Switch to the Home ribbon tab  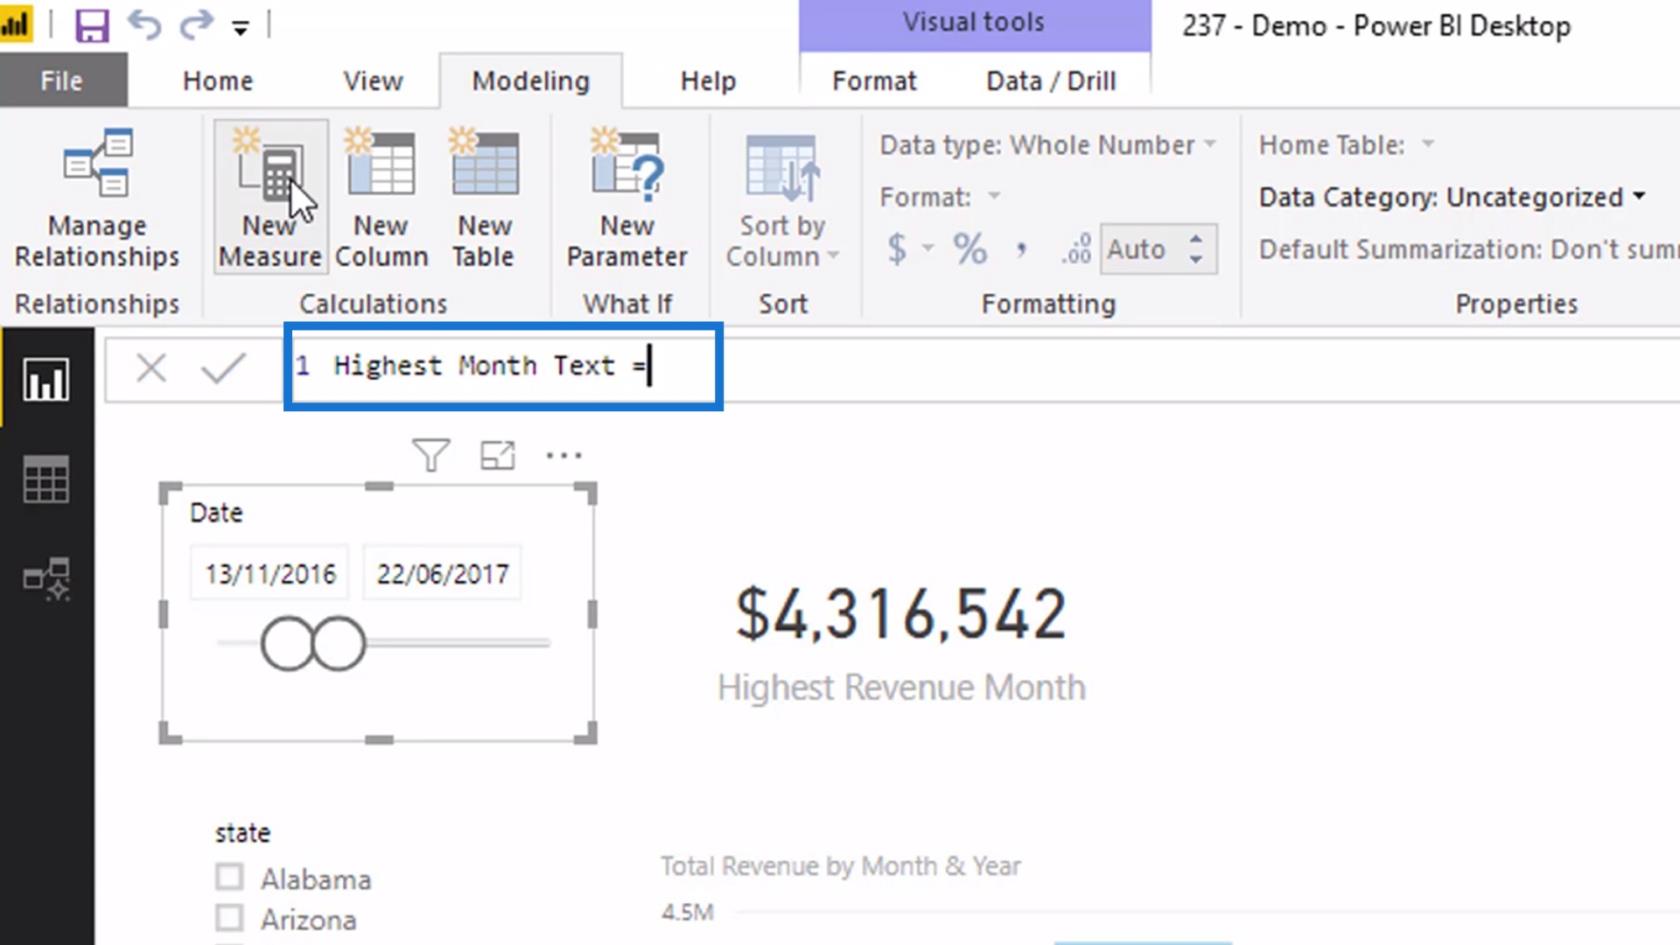tap(217, 81)
